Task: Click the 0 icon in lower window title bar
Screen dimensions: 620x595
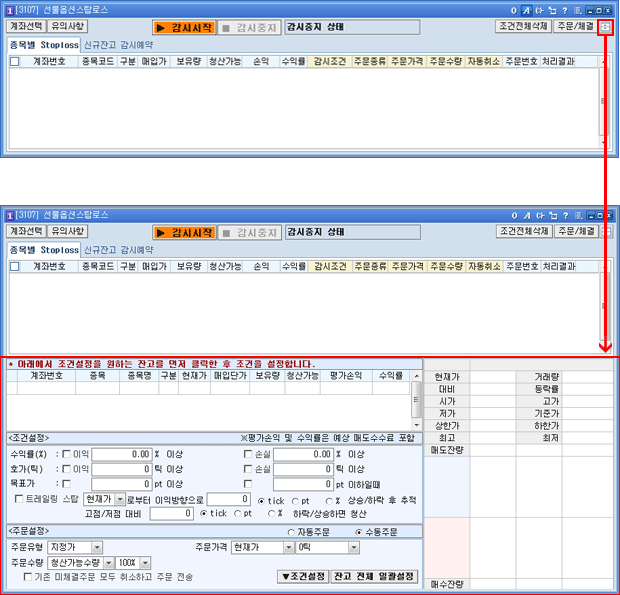Action: pyautogui.click(x=515, y=215)
